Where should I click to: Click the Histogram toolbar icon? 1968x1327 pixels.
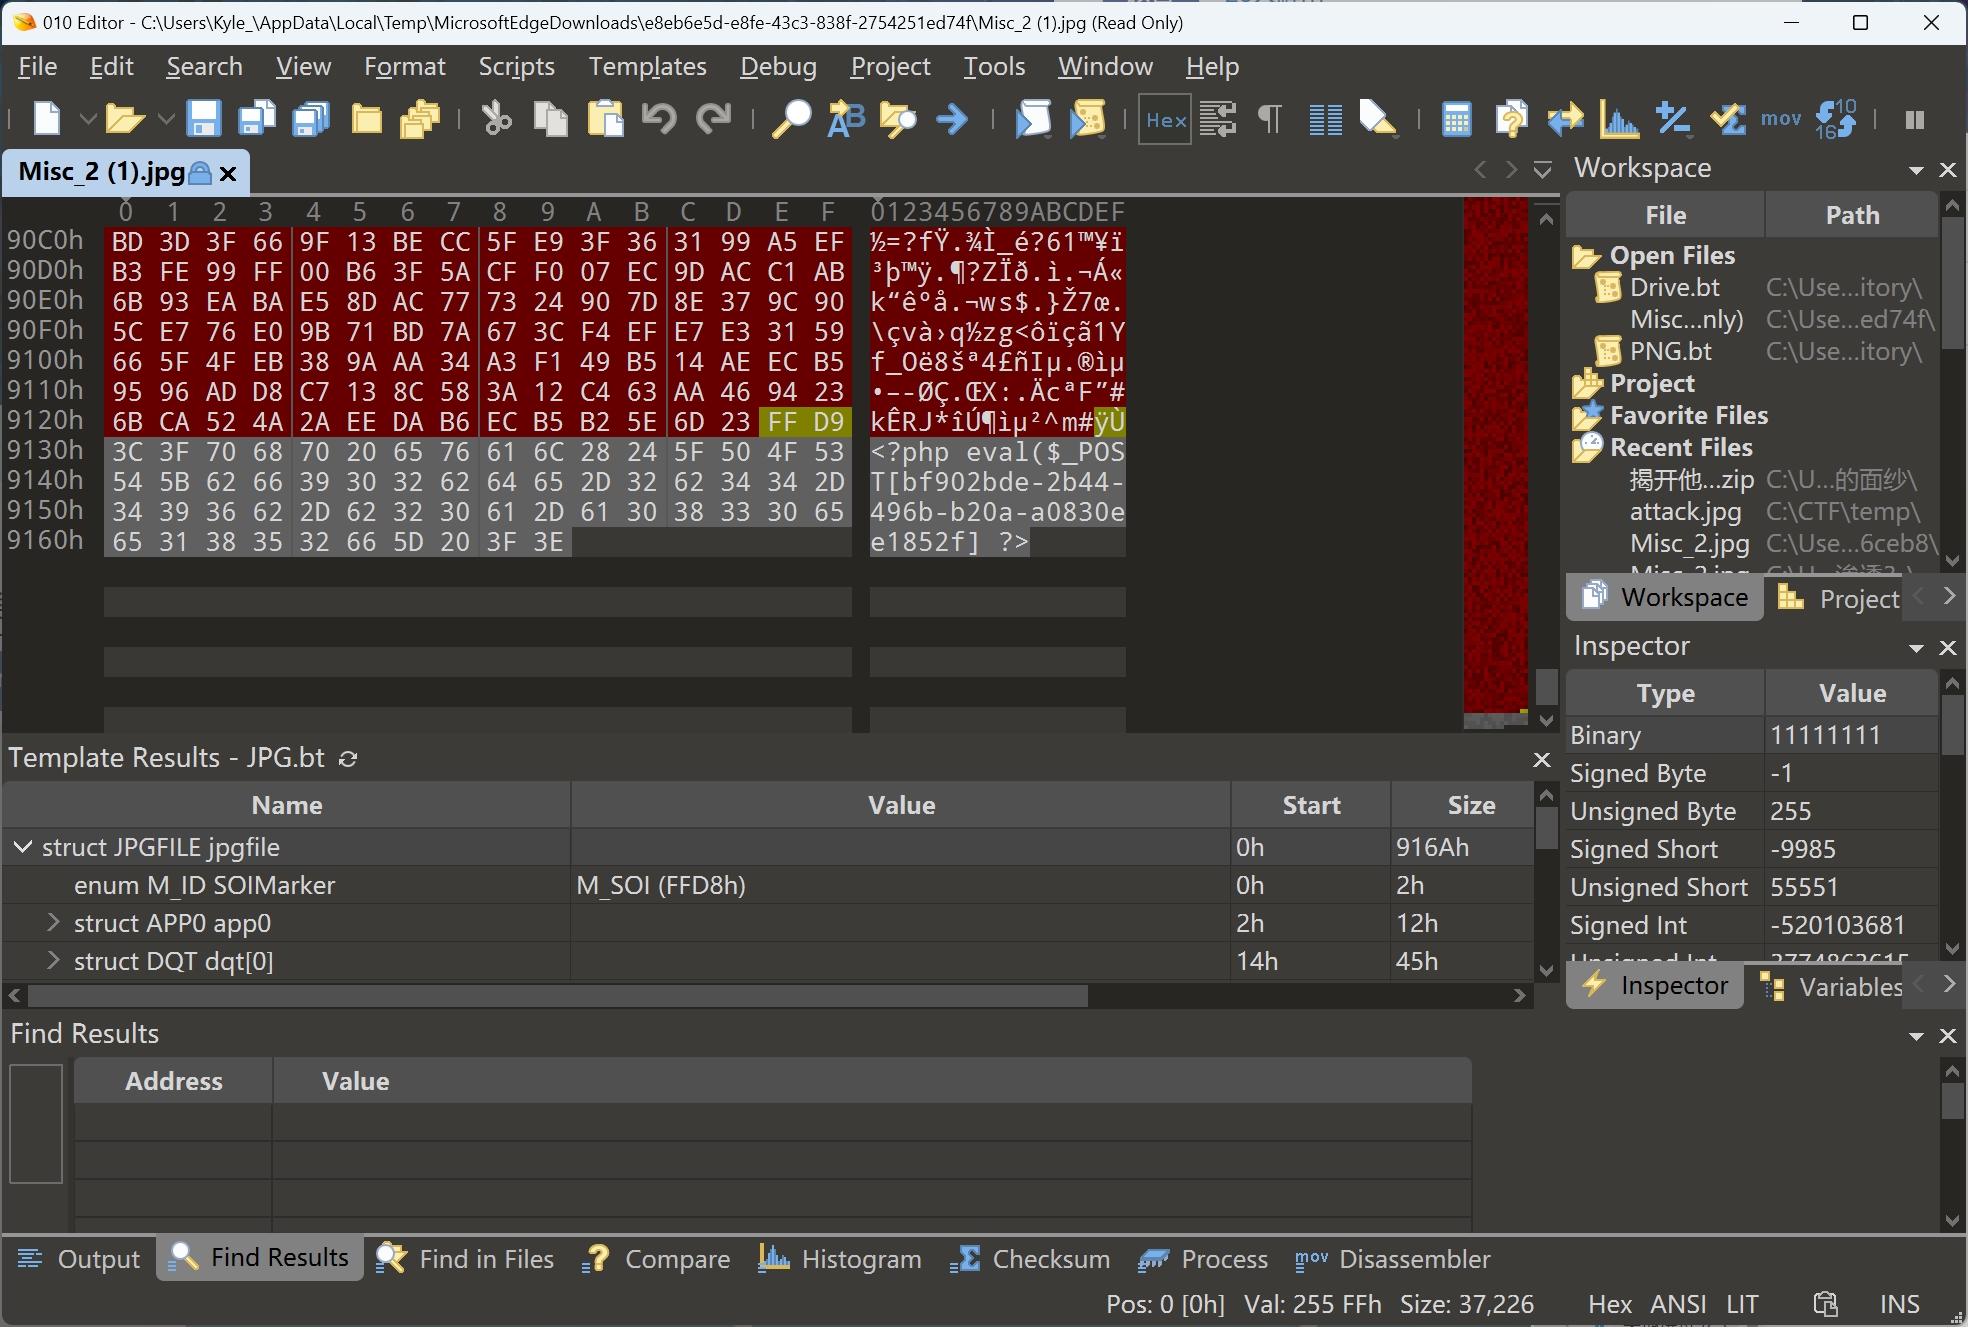click(x=1619, y=119)
